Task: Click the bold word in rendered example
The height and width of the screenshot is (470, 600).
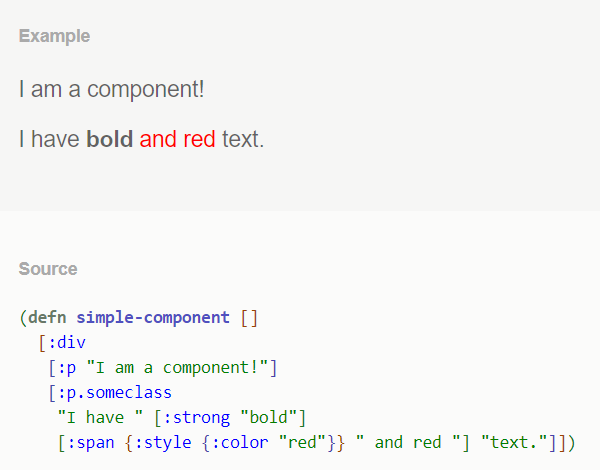Action: [110, 139]
